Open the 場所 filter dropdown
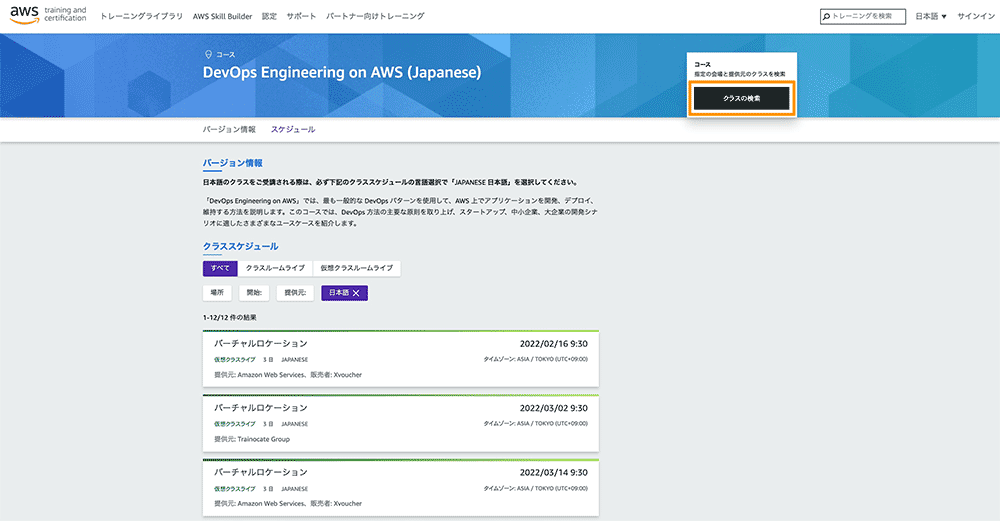The image size is (1000, 521). click(217, 293)
